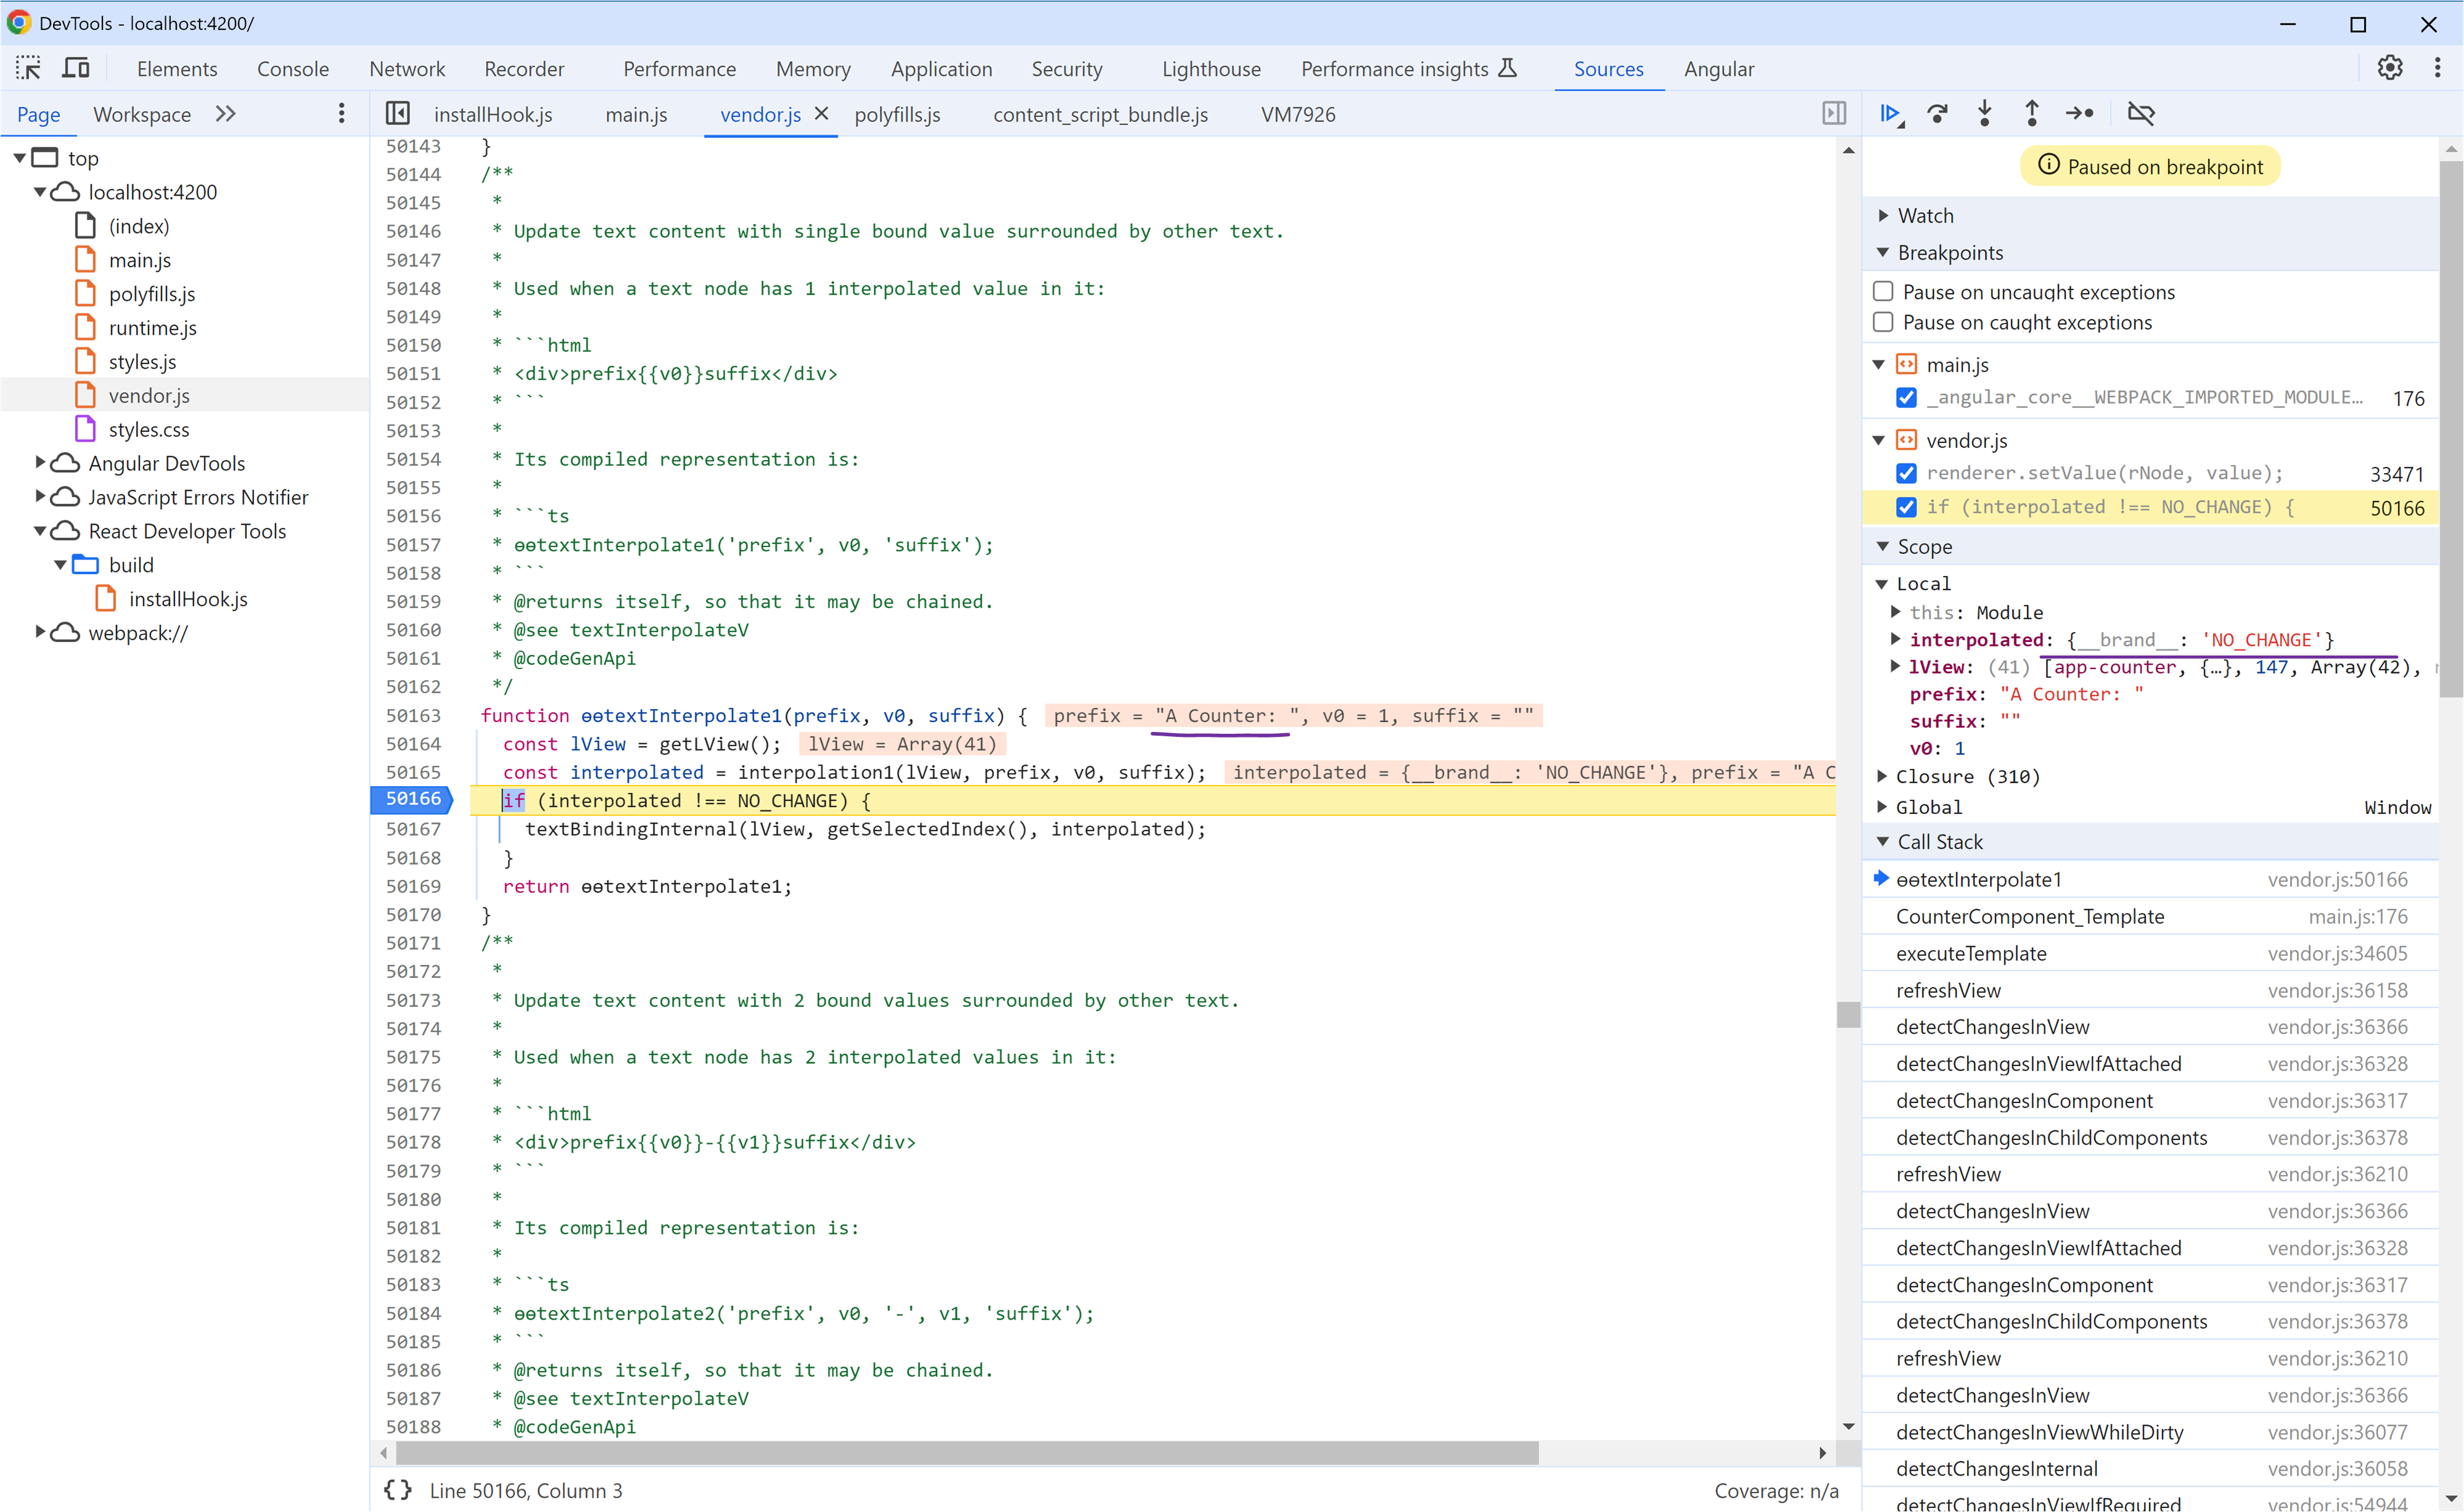Screen dimensions: 2464x1512
Task: Expand the interpolated variable in scope
Action: click(1895, 639)
